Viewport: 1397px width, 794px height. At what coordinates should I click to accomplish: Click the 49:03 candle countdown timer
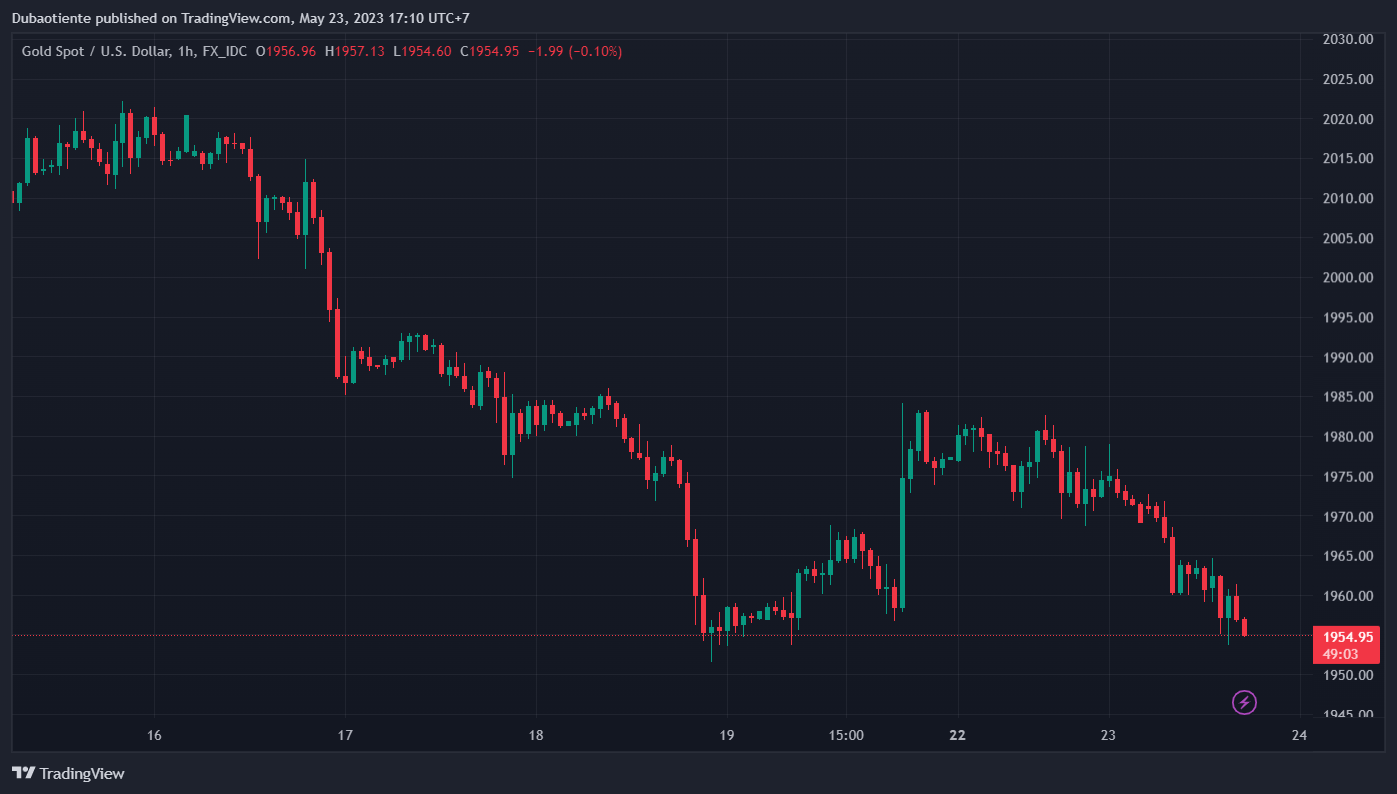1340,654
